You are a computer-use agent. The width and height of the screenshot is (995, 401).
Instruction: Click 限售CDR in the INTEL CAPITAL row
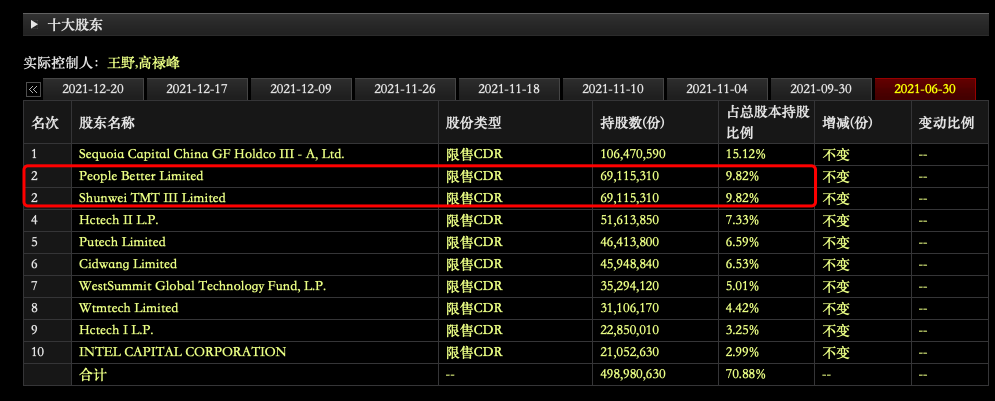tap(474, 352)
